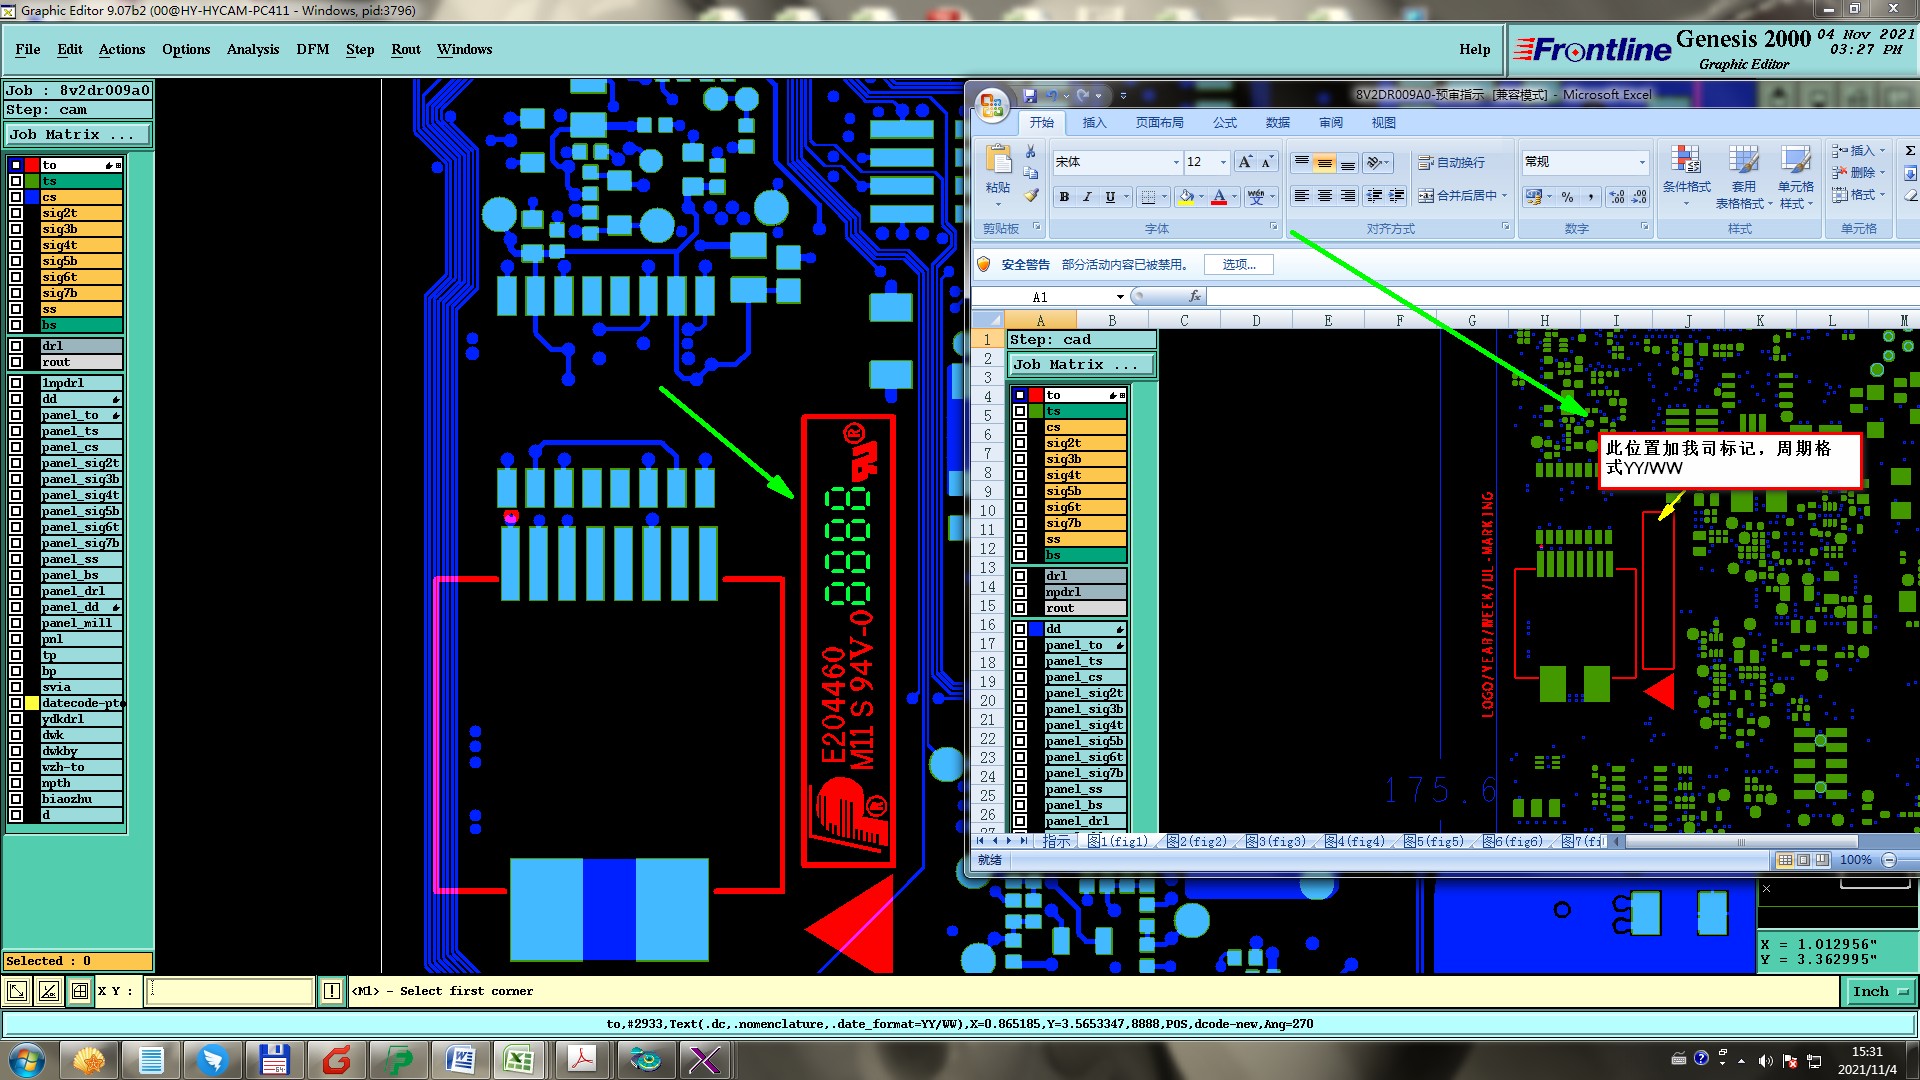The image size is (1920, 1080).
Task: Switch to the 页面布局 ribbon tab
Action: pos(1159,122)
